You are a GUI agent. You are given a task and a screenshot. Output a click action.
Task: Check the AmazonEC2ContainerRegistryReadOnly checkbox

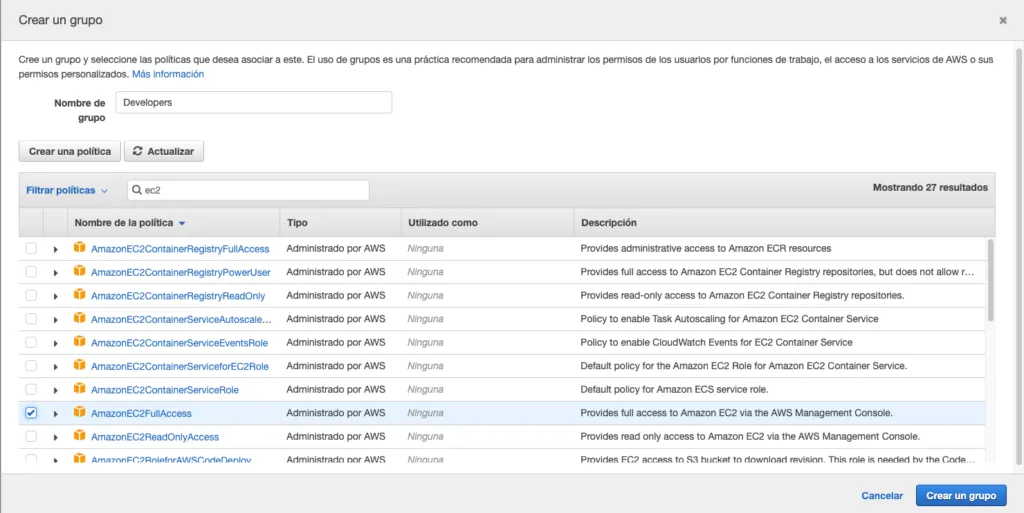[x=31, y=296]
